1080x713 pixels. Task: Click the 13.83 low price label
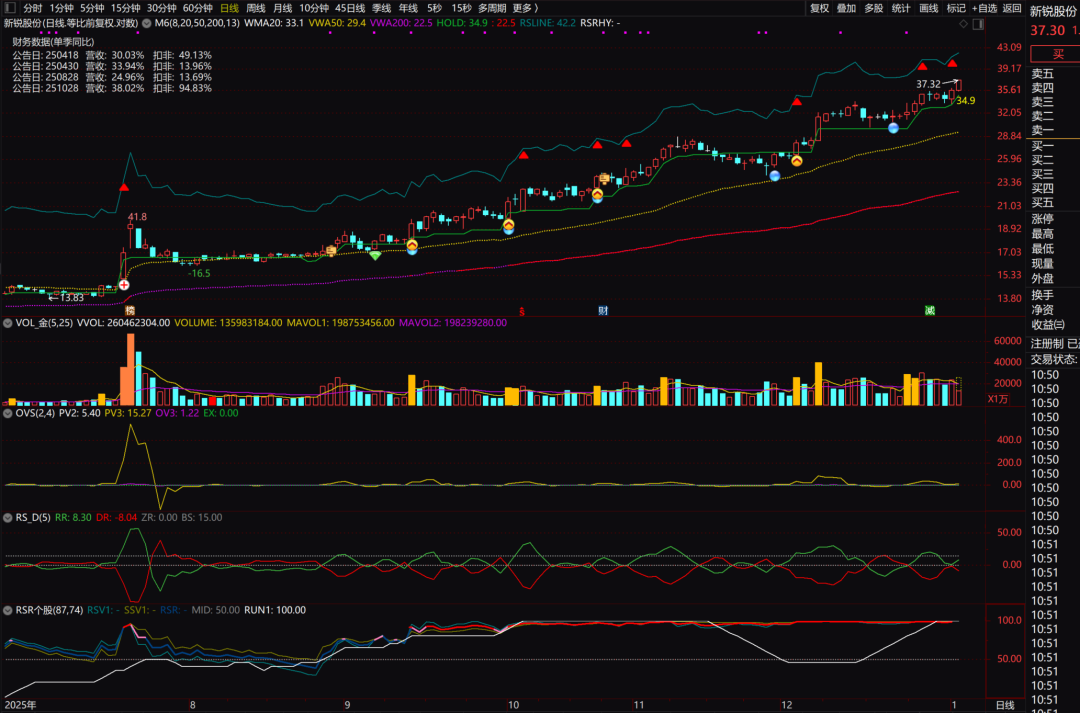coord(71,298)
